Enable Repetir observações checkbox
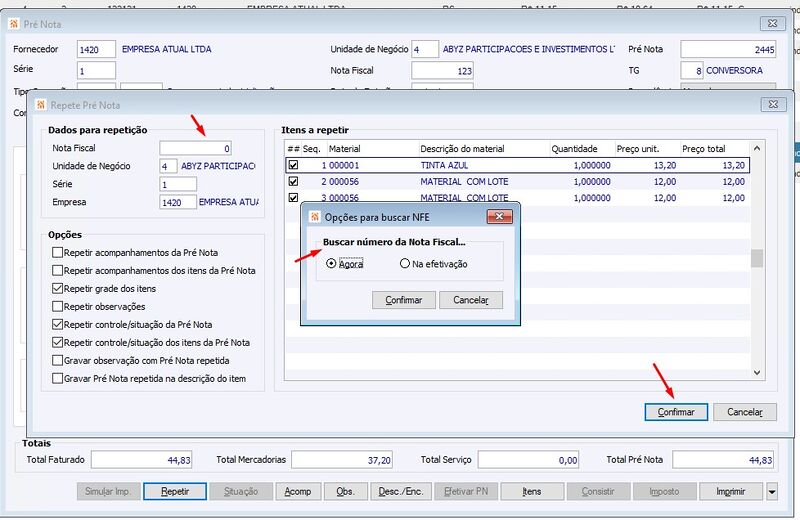The image size is (800, 520). click(58, 306)
